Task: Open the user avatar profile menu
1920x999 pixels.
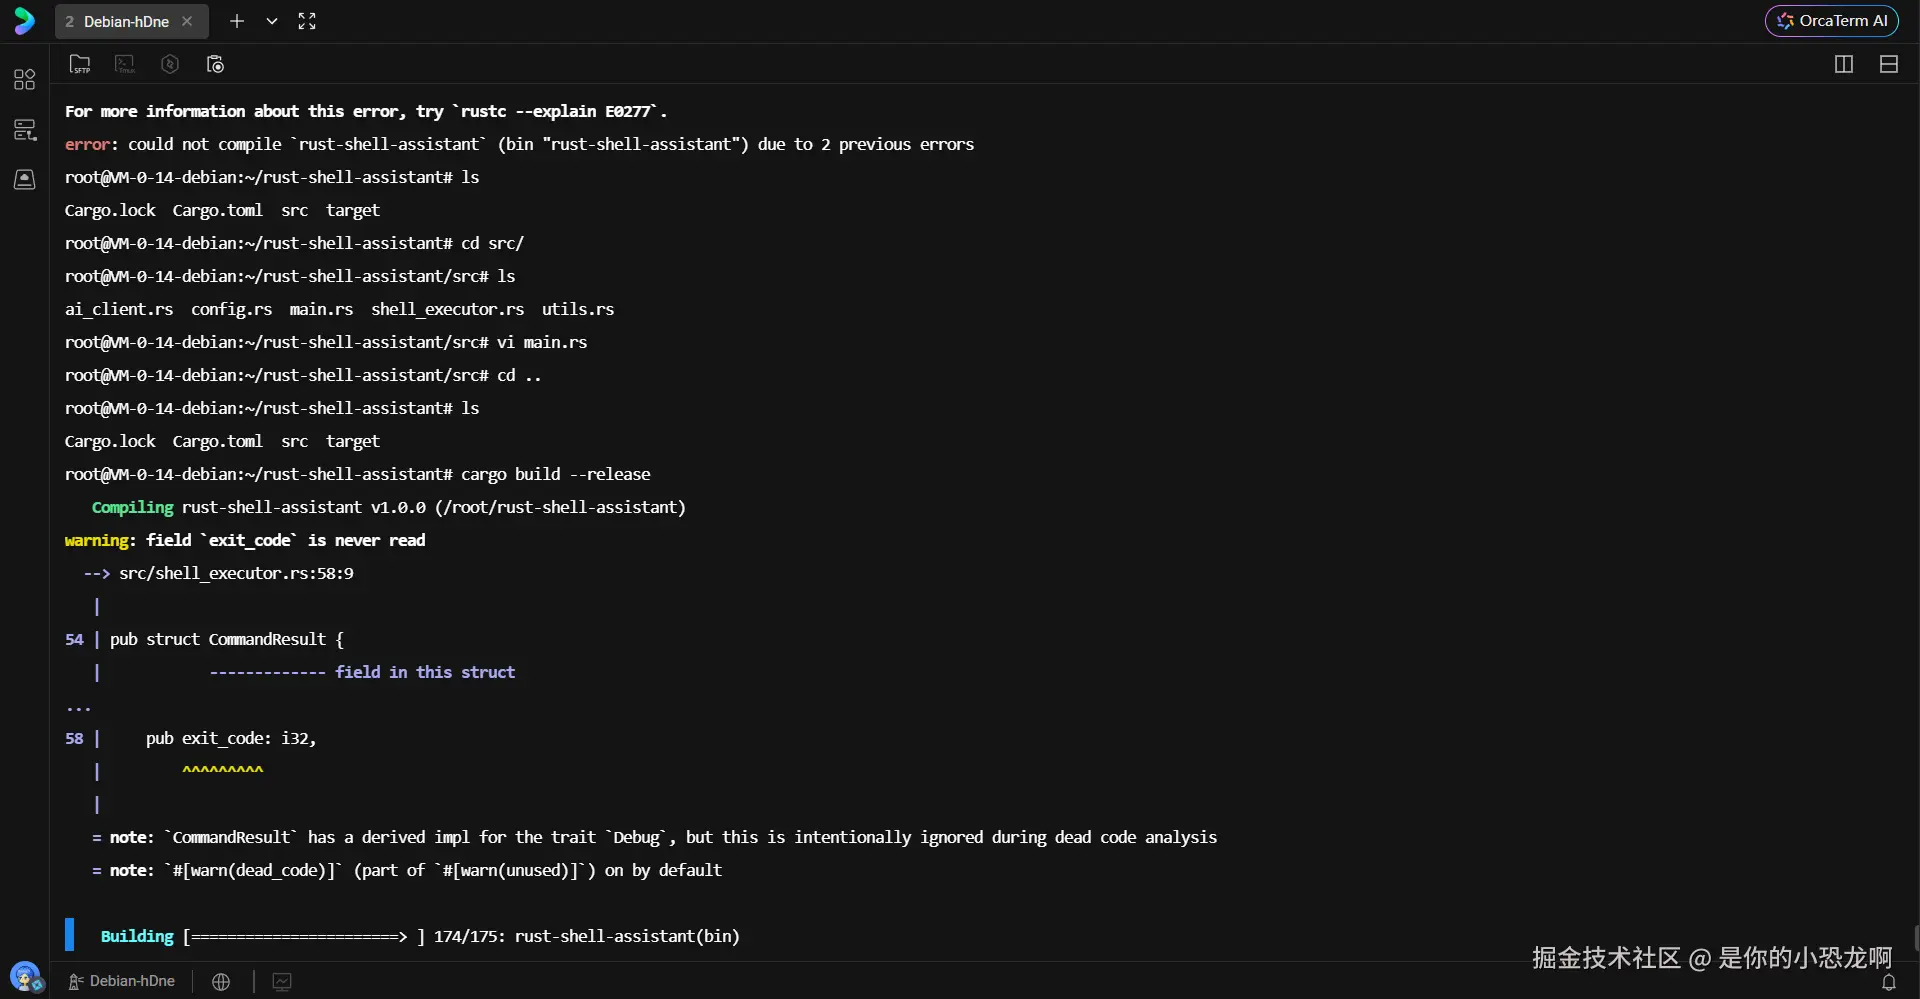Action: (25, 976)
